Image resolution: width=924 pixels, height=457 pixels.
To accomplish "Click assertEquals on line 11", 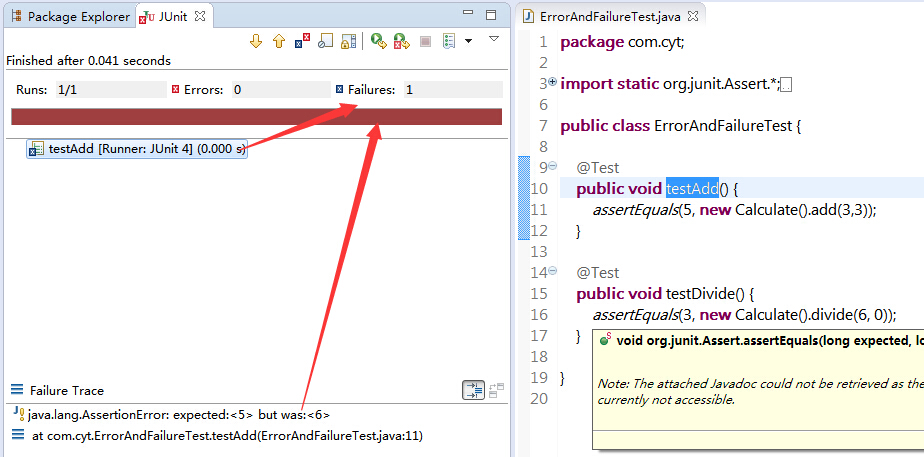I will click(x=635, y=210).
